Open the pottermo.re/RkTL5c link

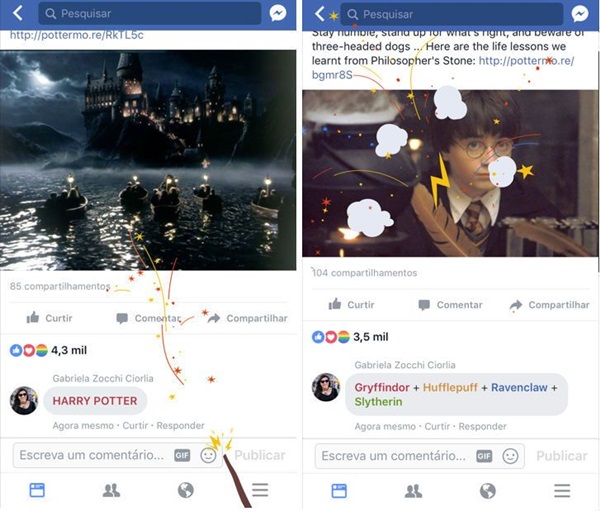(x=77, y=35)
